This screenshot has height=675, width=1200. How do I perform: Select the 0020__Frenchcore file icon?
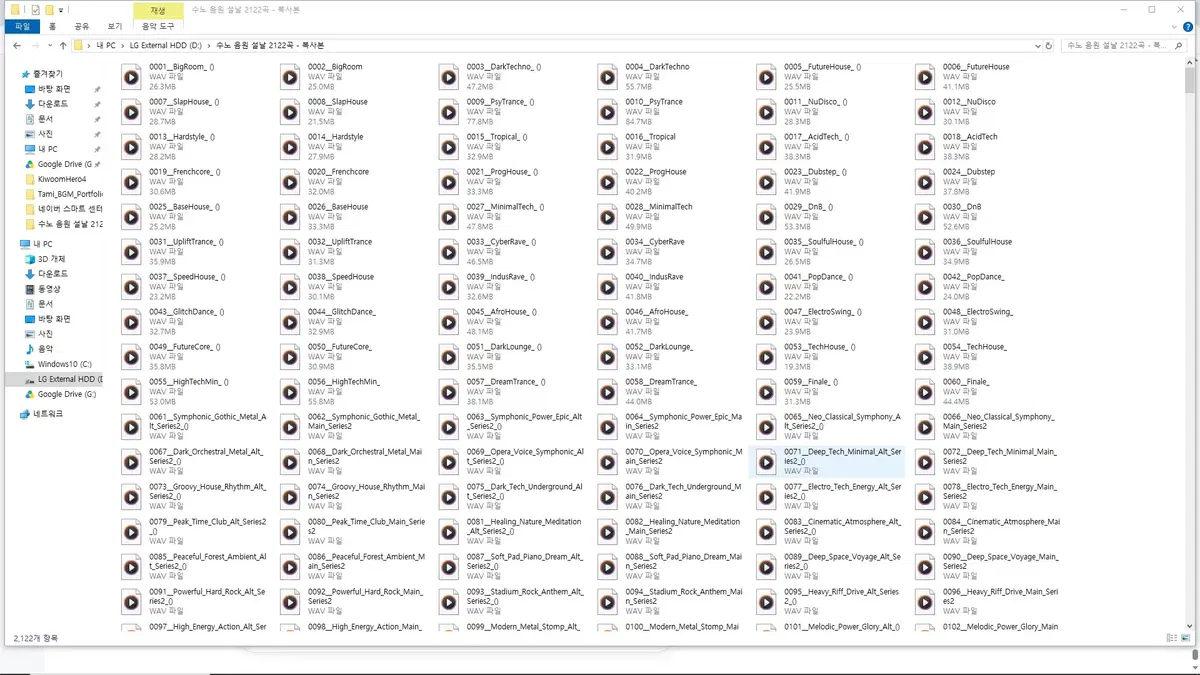tap(290, 182)
